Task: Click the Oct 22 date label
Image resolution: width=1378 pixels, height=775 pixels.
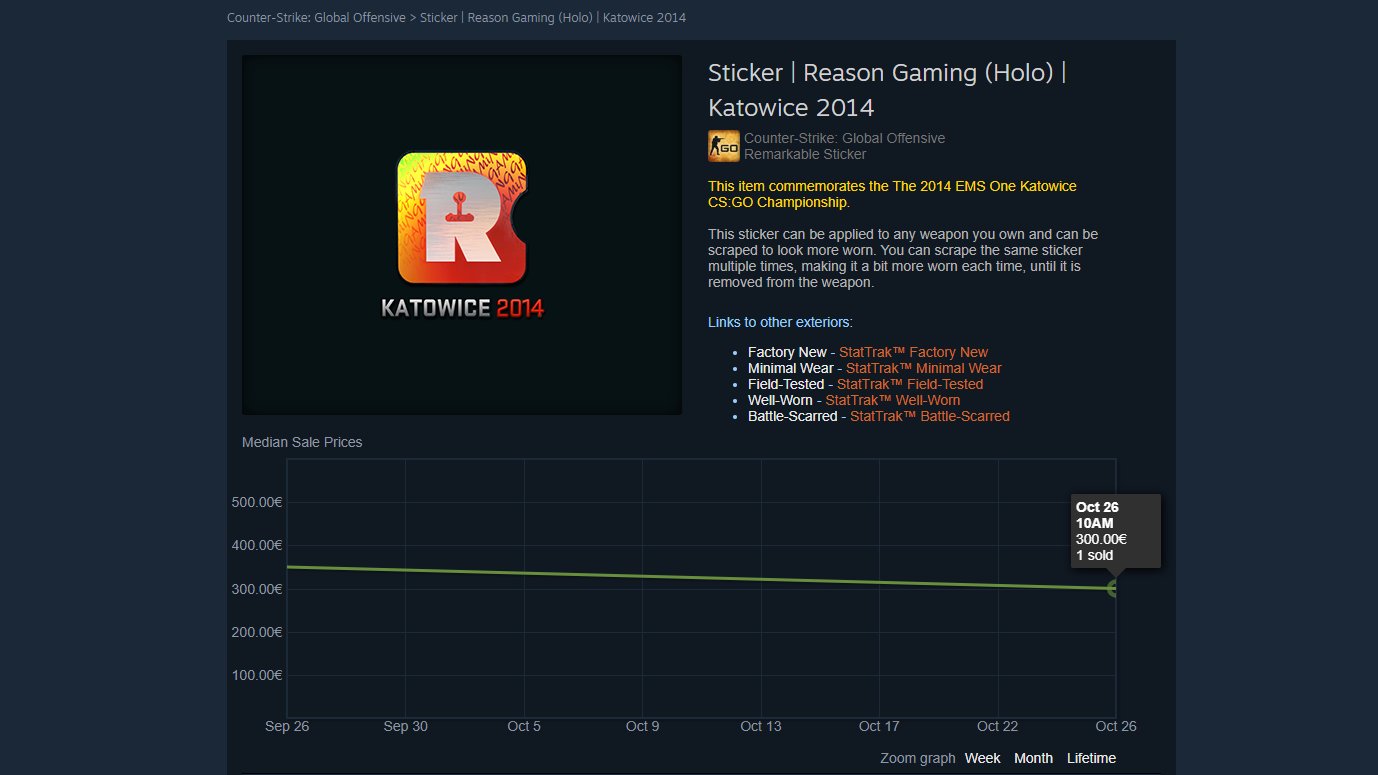Action: [998, 726]
